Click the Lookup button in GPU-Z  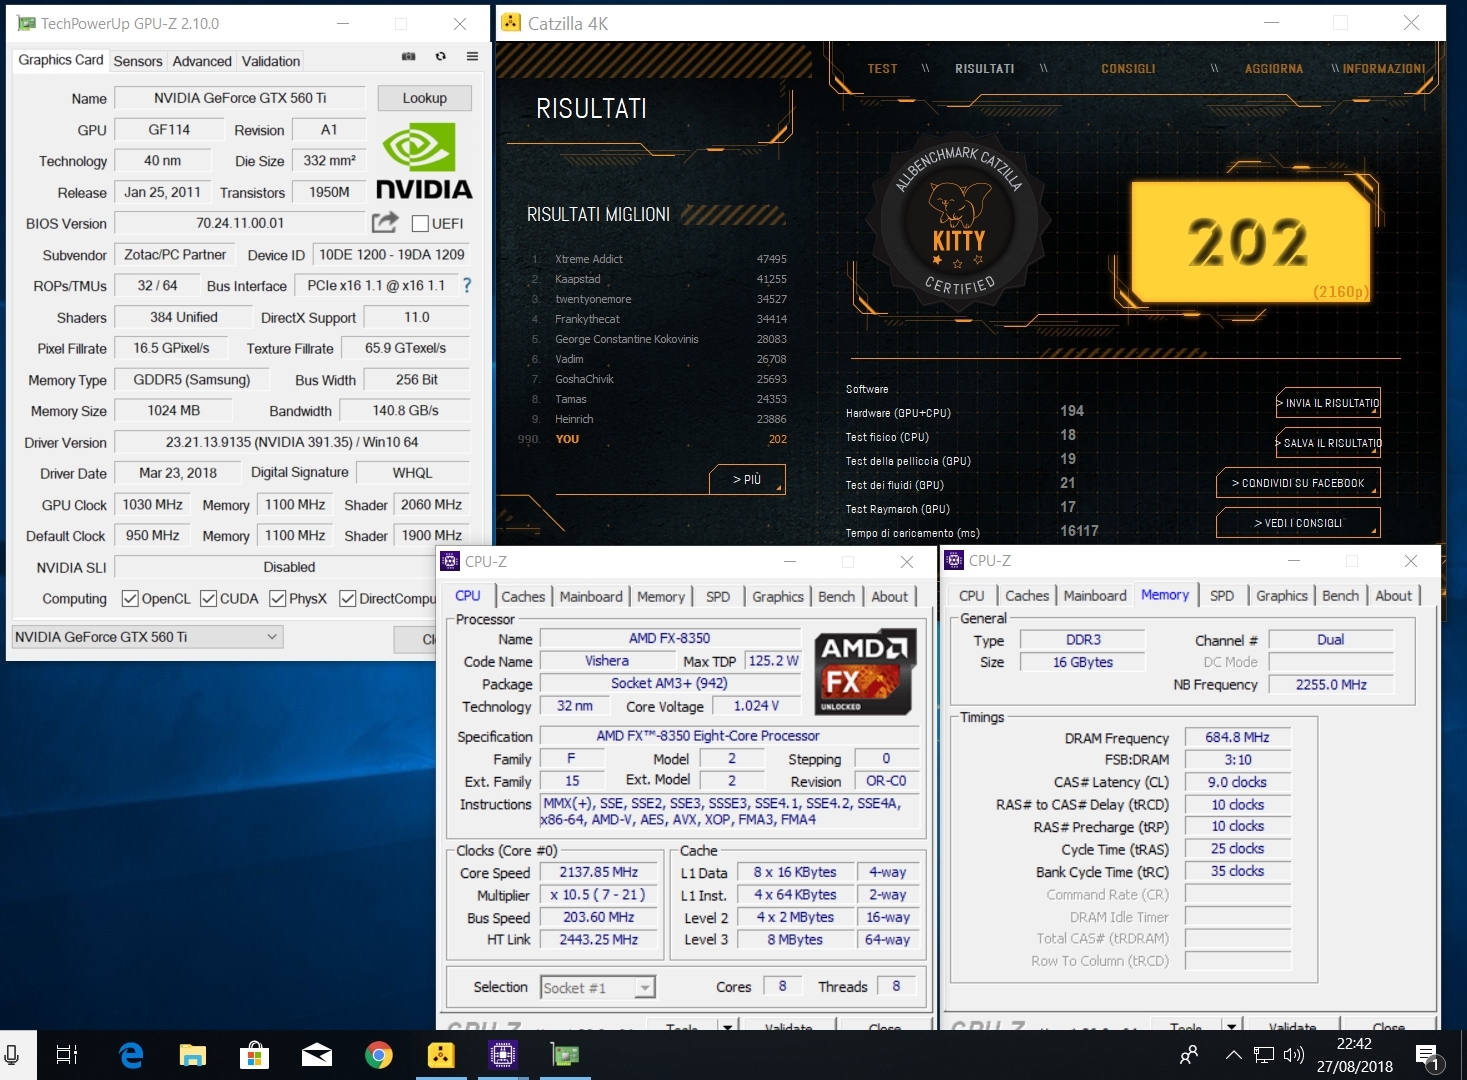(425, 98)
